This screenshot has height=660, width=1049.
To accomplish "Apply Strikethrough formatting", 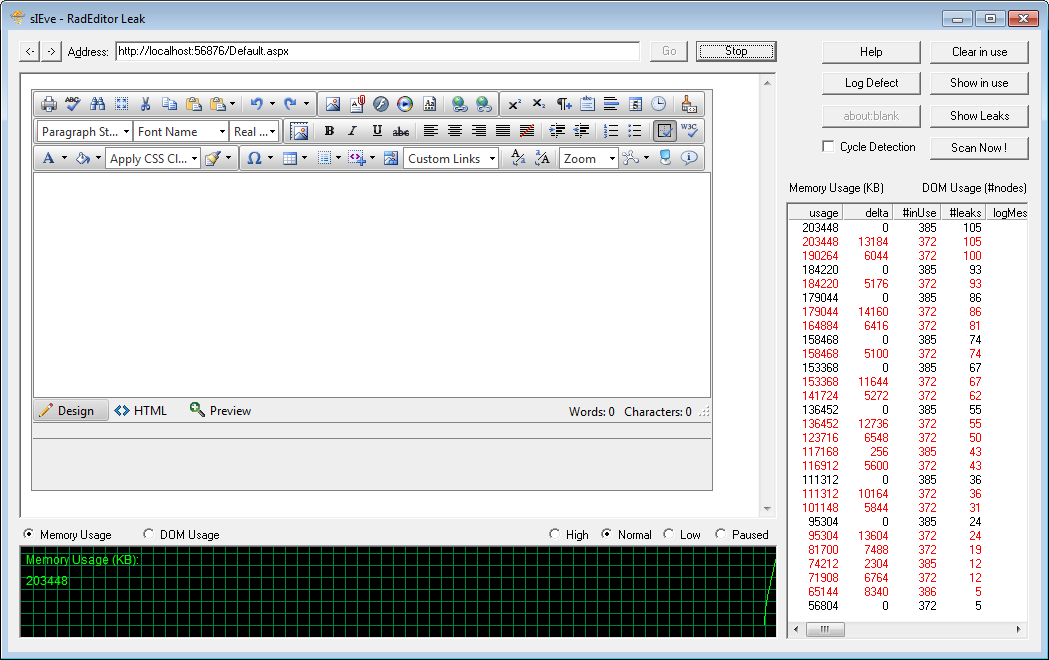I will point(401,131).
